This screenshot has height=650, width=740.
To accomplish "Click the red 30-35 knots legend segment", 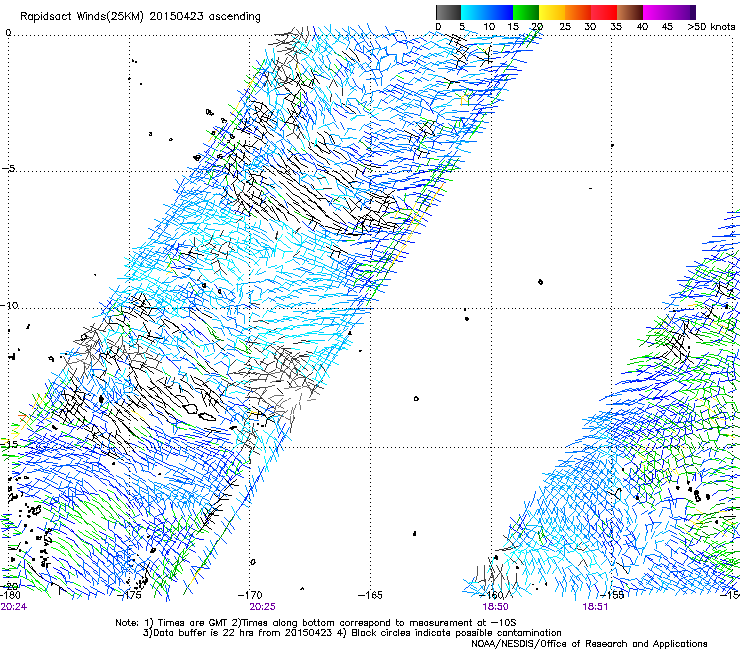I will (x=604, y=12).
